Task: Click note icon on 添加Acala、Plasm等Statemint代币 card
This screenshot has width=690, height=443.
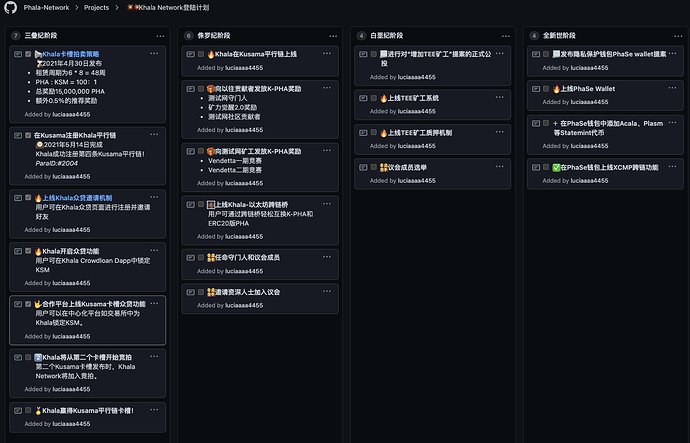Action: click(x=536, y=123)
